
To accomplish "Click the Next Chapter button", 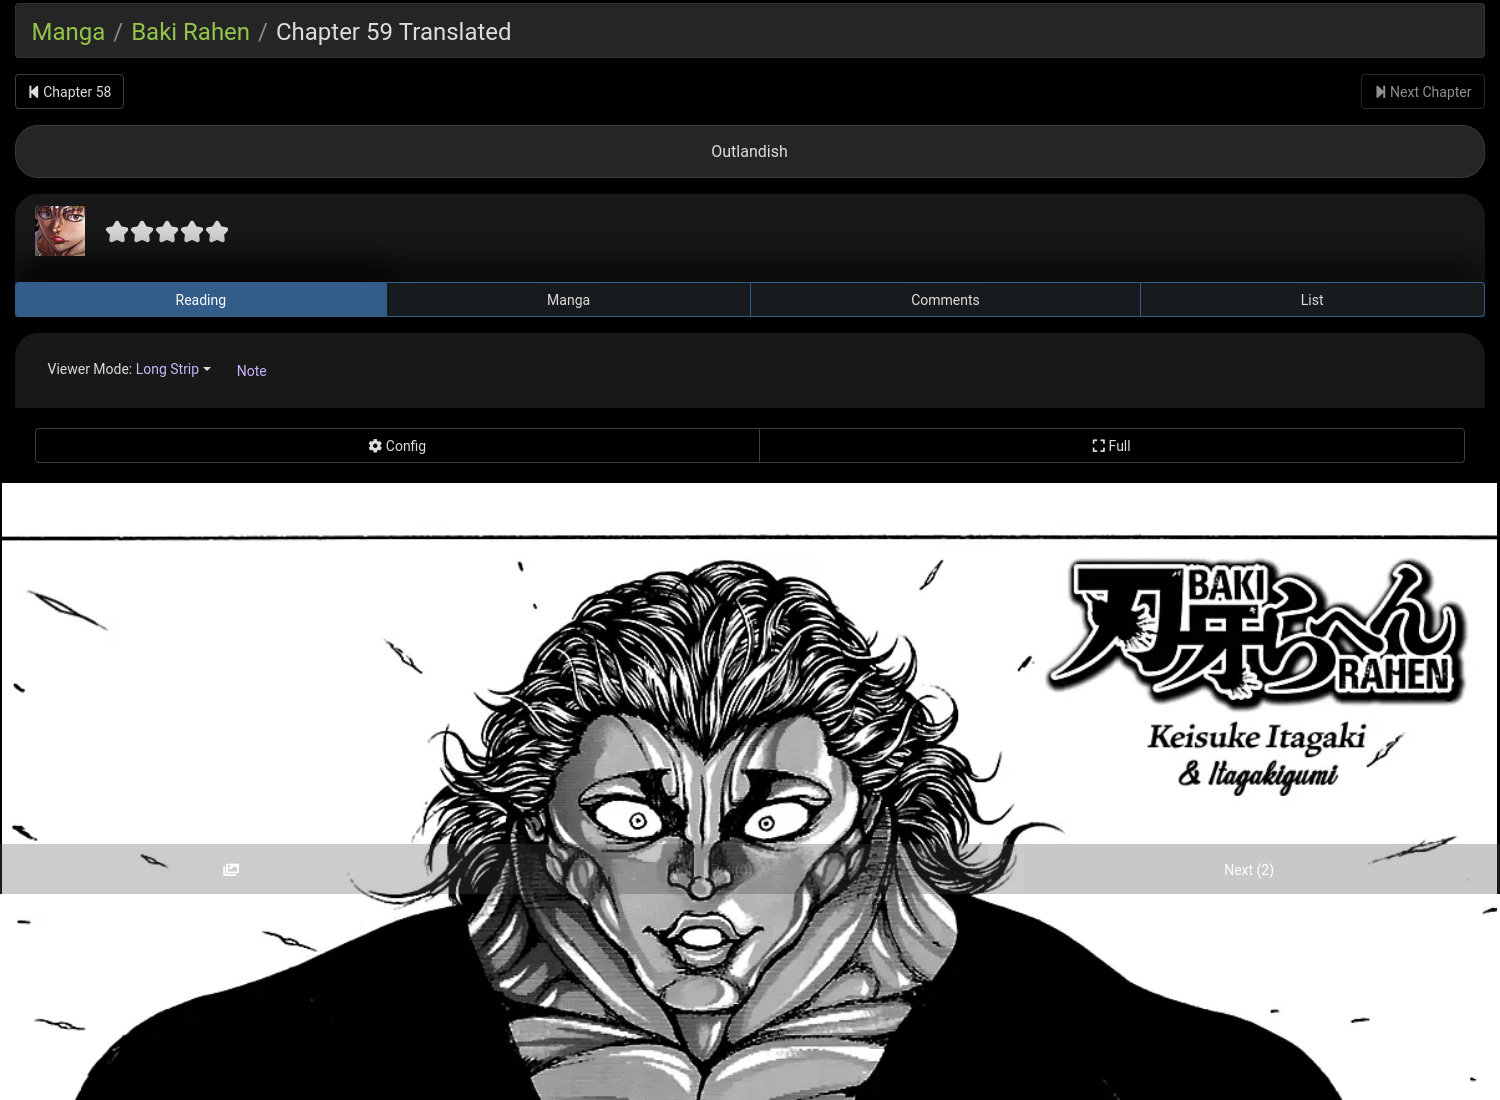I will click(1422, 92).
